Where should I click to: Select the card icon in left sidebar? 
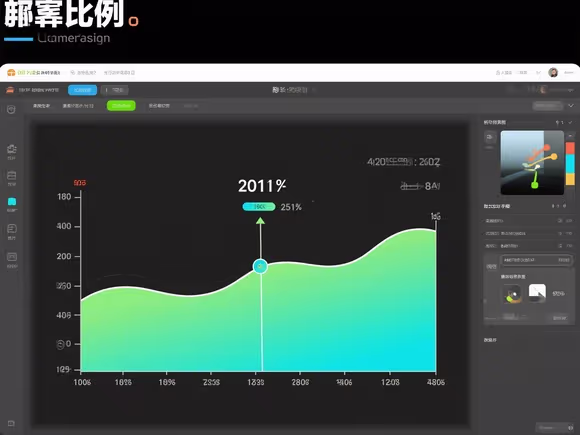click(12, 257)
